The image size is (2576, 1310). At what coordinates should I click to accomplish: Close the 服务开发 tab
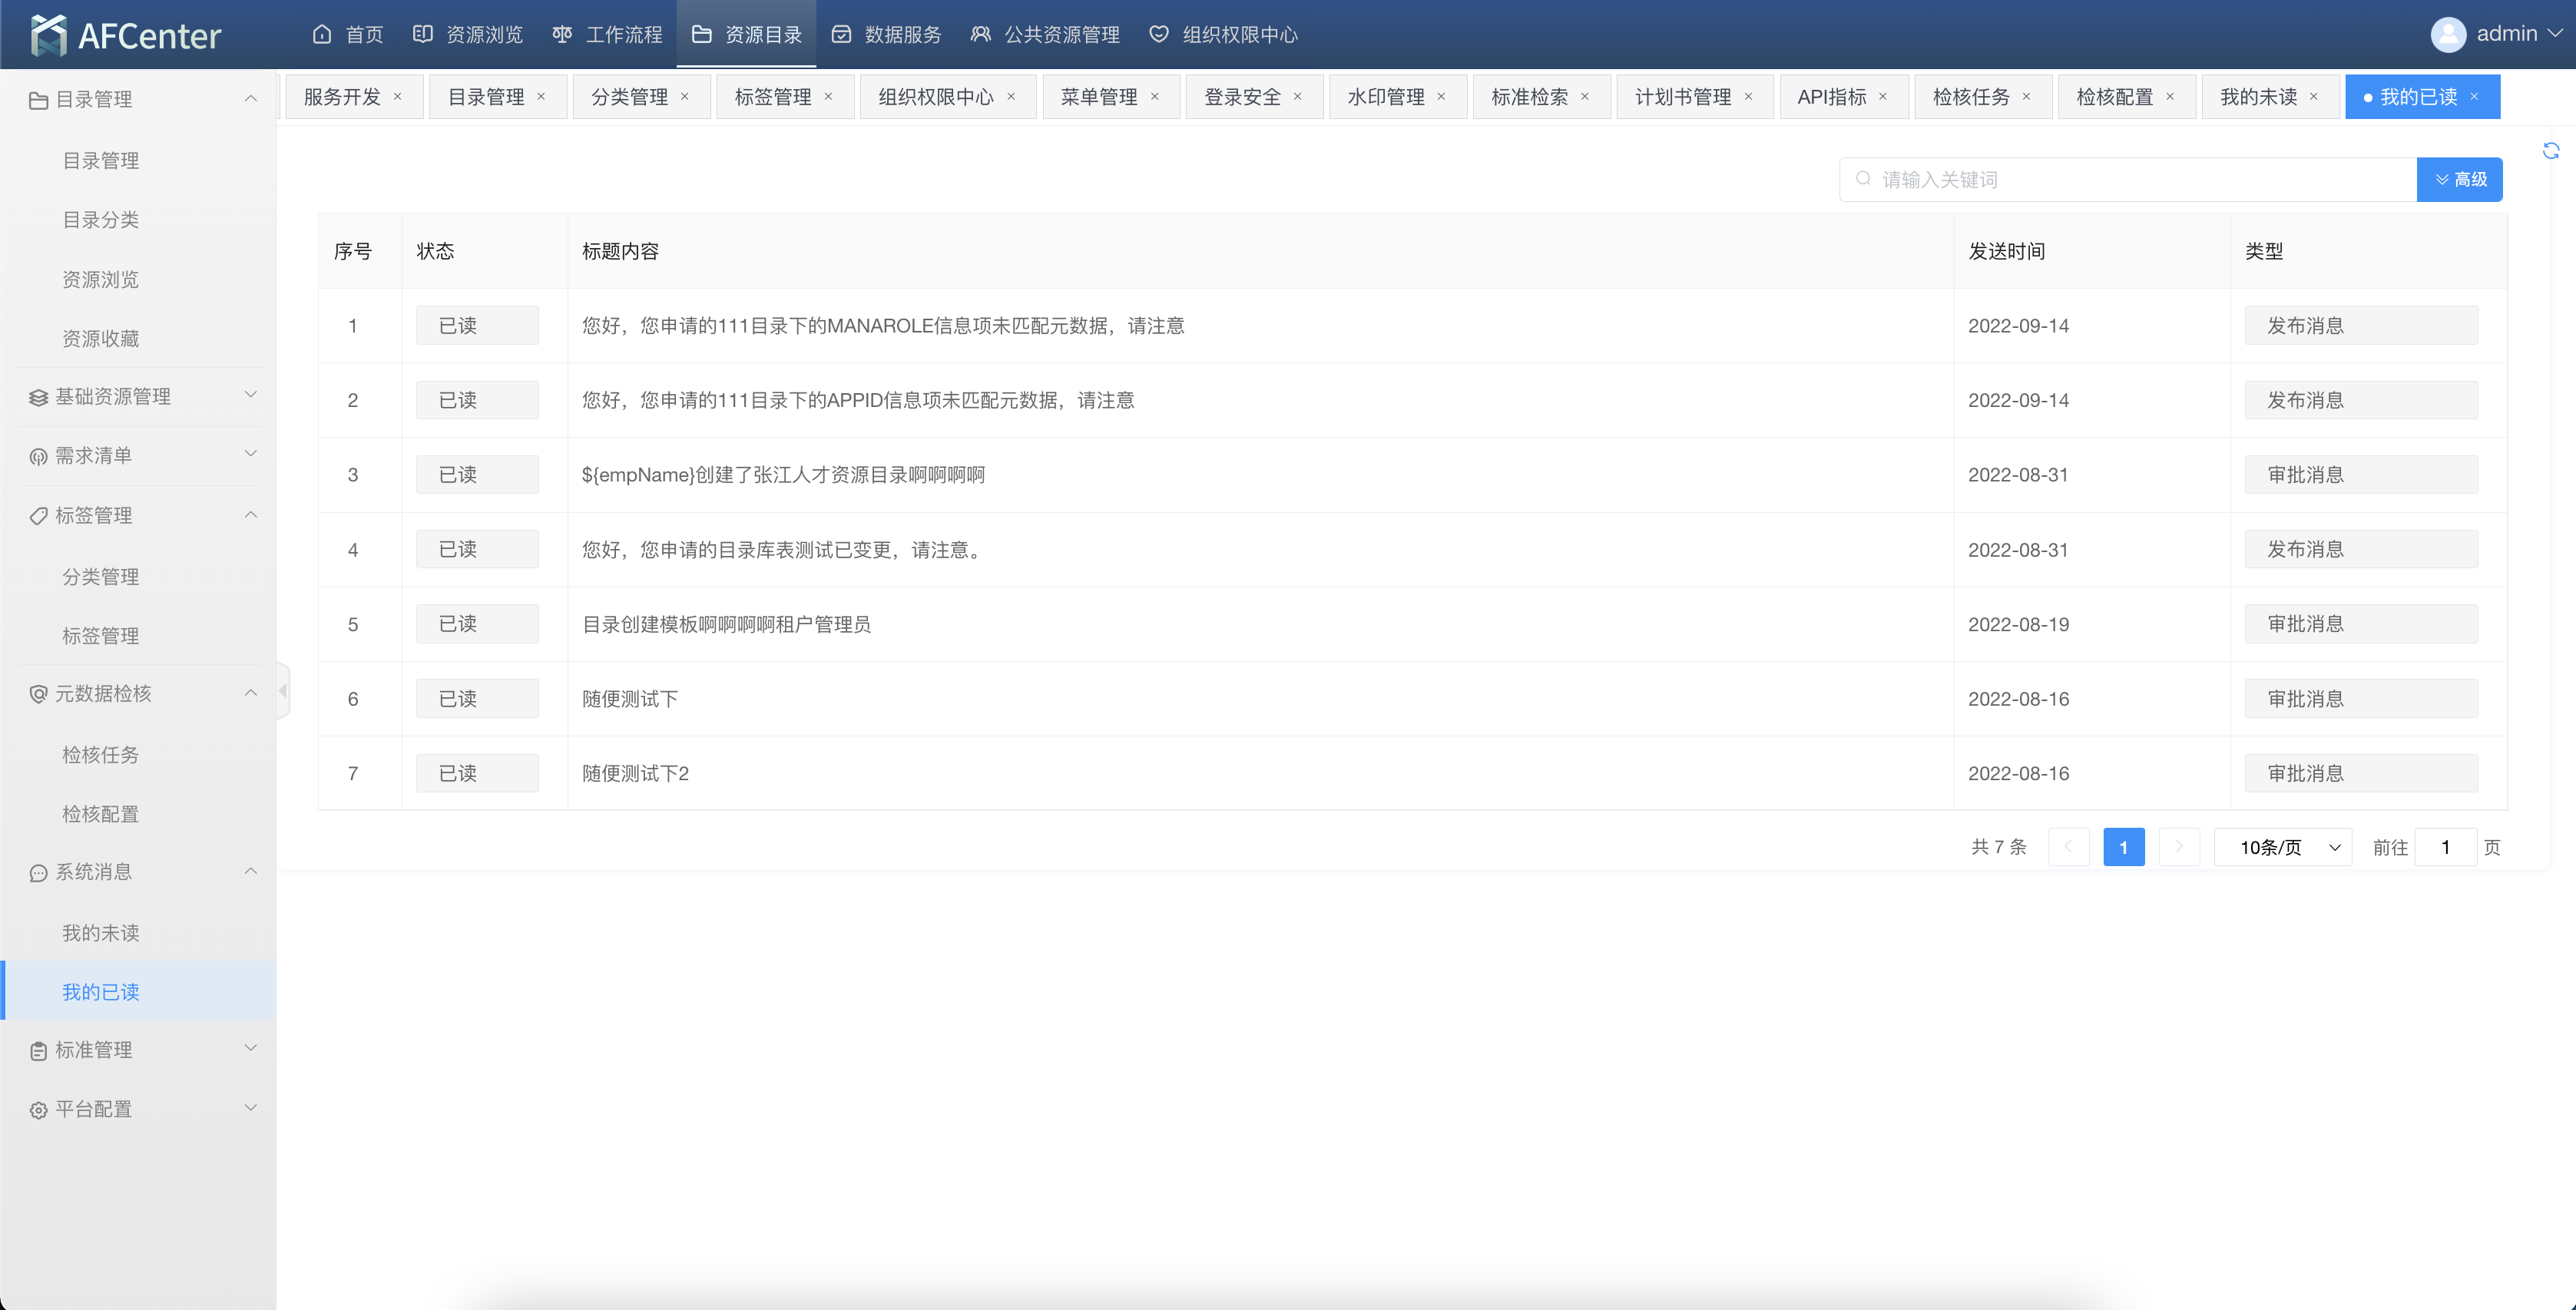(398, 97)
